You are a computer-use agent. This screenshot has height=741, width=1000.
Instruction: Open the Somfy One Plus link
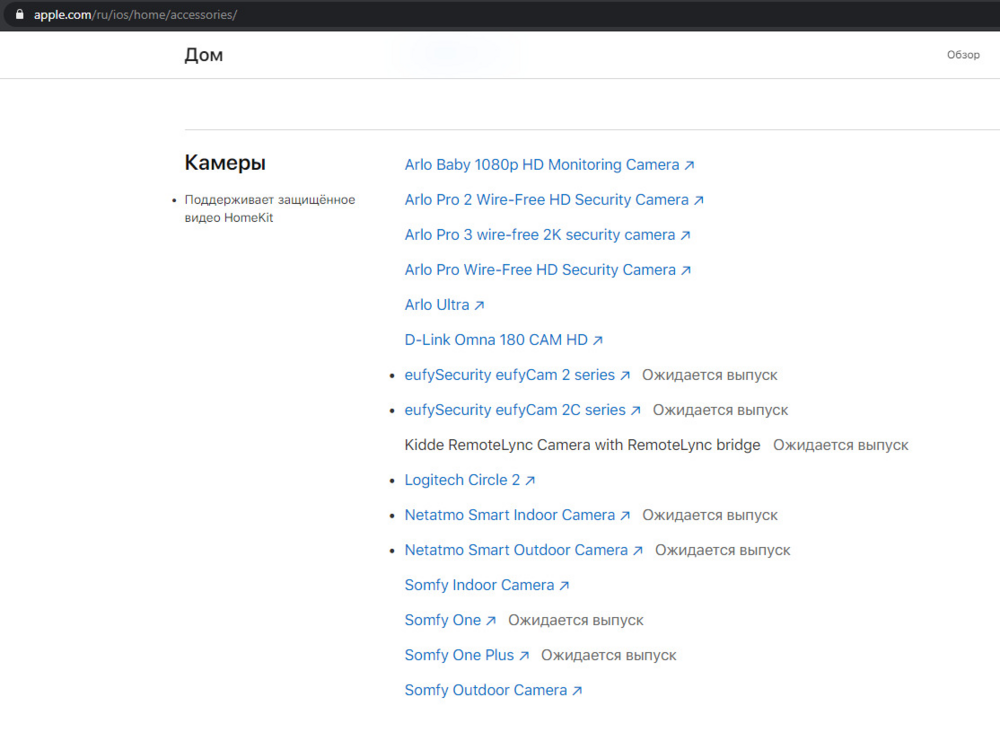tap(467, 656)
